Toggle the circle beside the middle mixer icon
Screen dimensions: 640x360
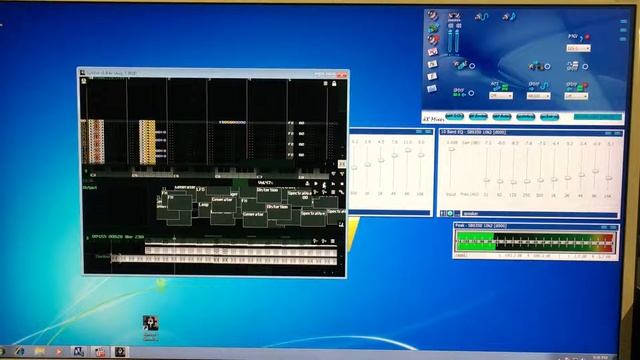click(547, 66)
